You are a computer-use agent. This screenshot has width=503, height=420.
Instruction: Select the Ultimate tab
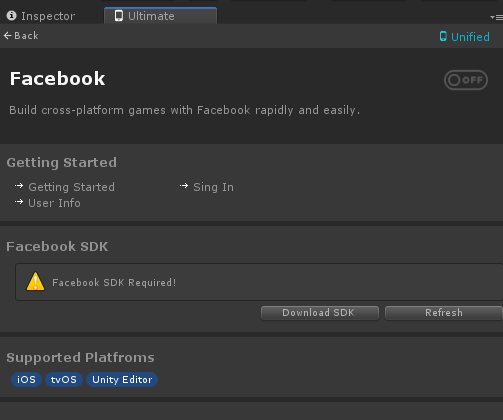tap(160, 16)
